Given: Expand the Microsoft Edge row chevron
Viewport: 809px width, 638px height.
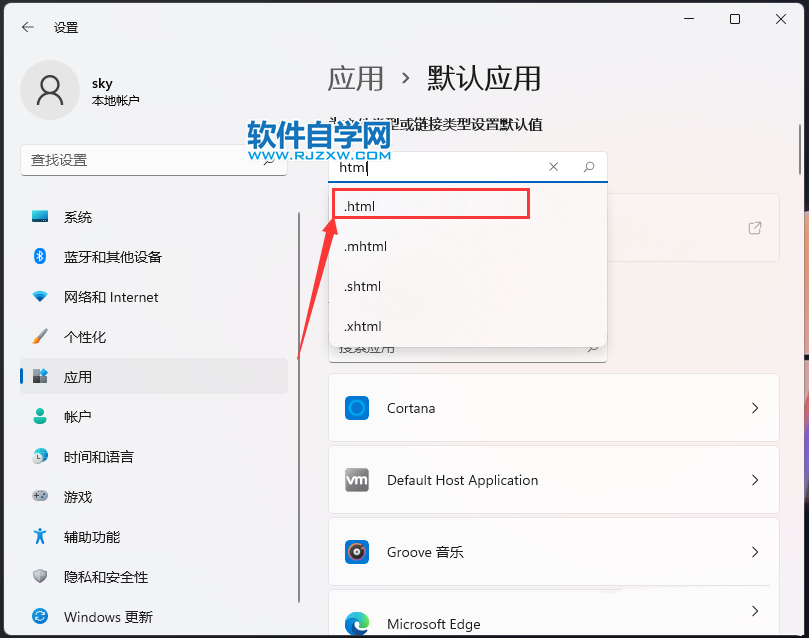Looking at the screenshot, I should point(755,611).
